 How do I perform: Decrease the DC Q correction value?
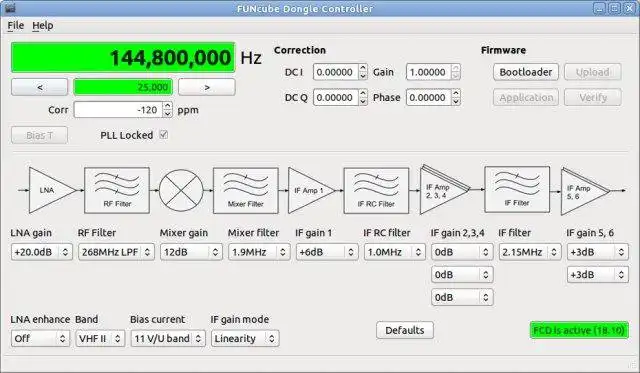[x=362, y=102]
